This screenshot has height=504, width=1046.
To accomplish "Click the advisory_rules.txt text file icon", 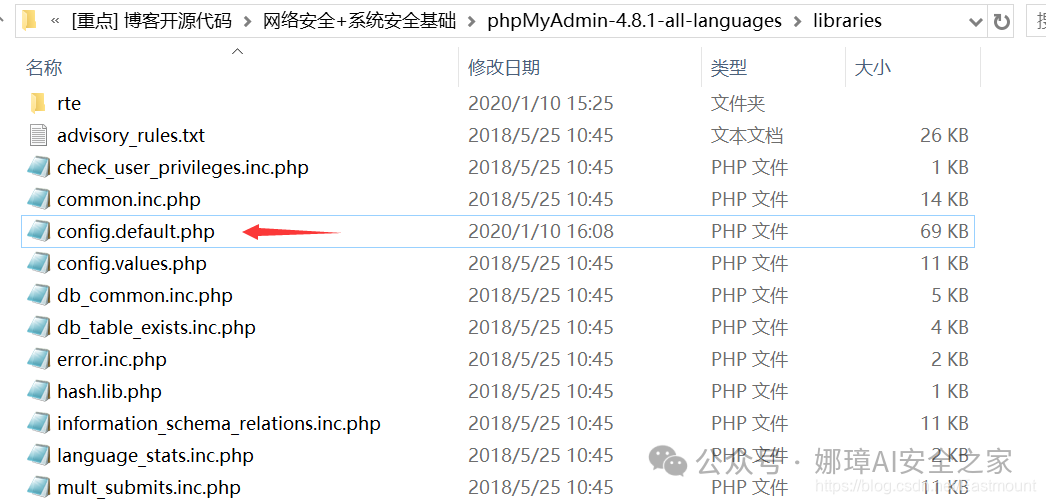I will (39, 135).
